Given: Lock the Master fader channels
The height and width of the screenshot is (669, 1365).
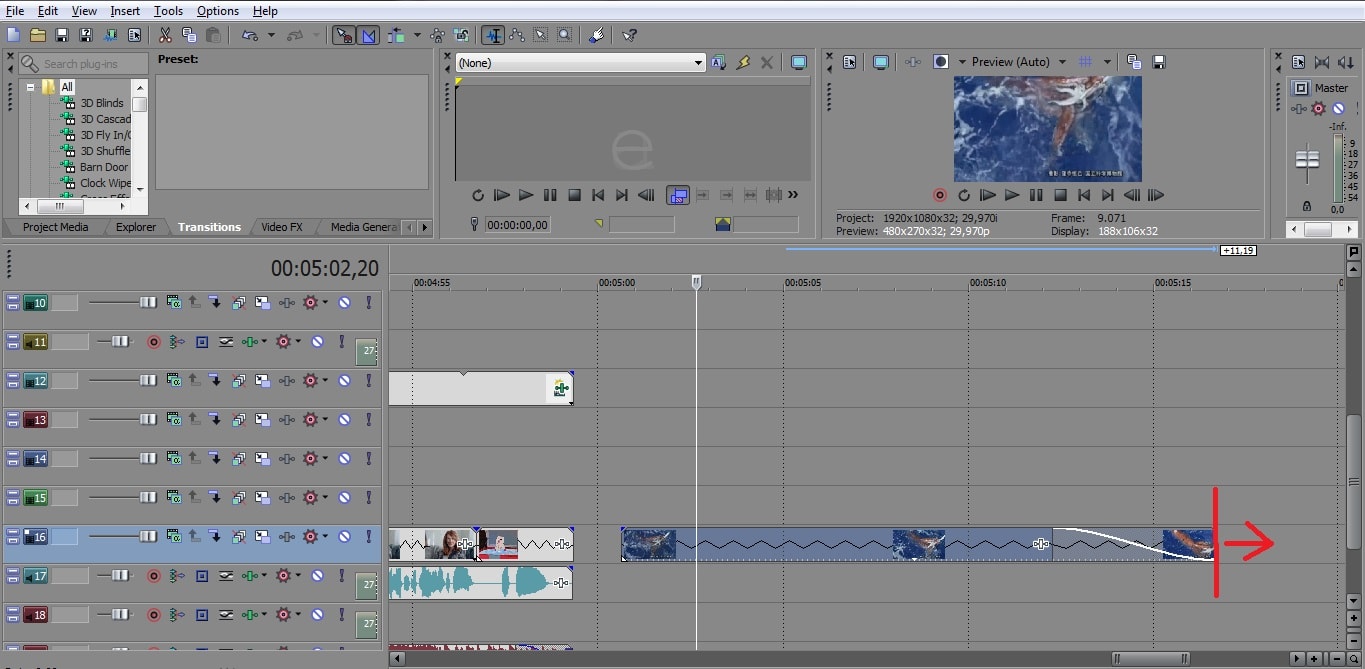Looking at the screenshot, I should click(1307, 206).
